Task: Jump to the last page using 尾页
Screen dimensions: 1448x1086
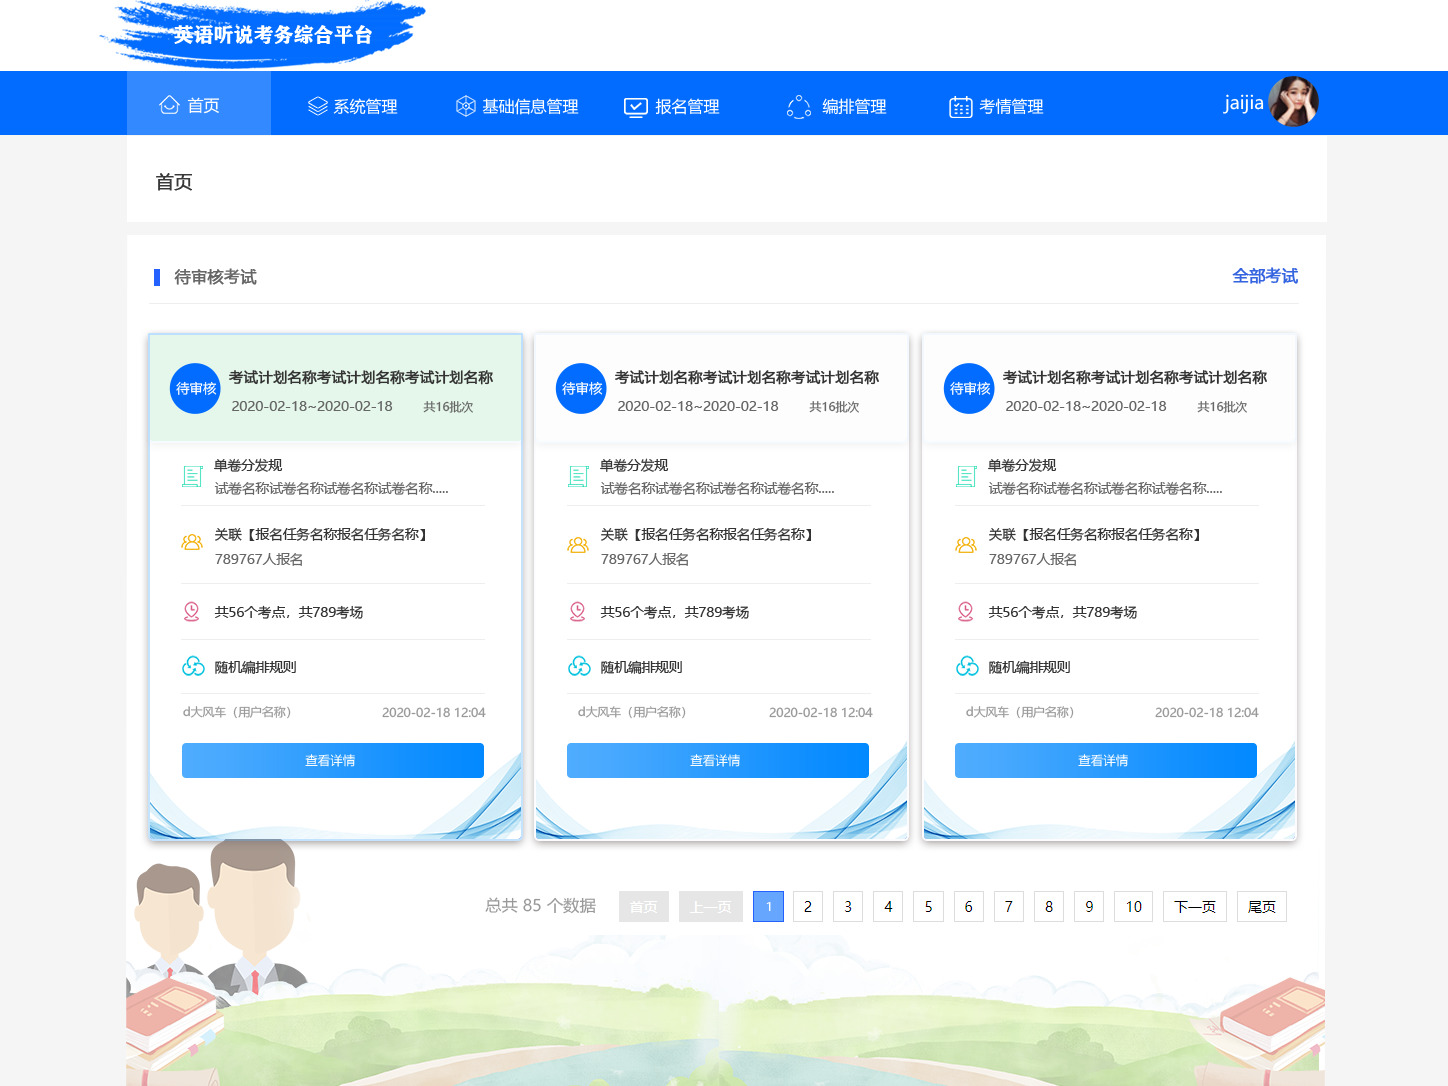Action: pos(1261,906)
